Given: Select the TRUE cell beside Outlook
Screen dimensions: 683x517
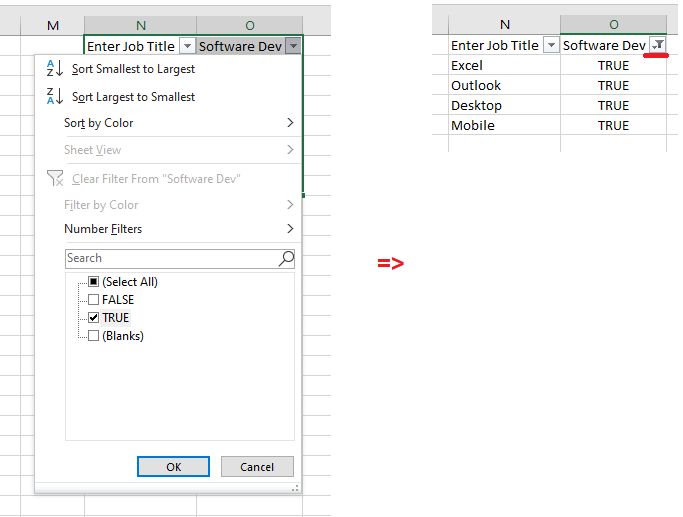Looking at the screenshot, I should click(613, 85).
